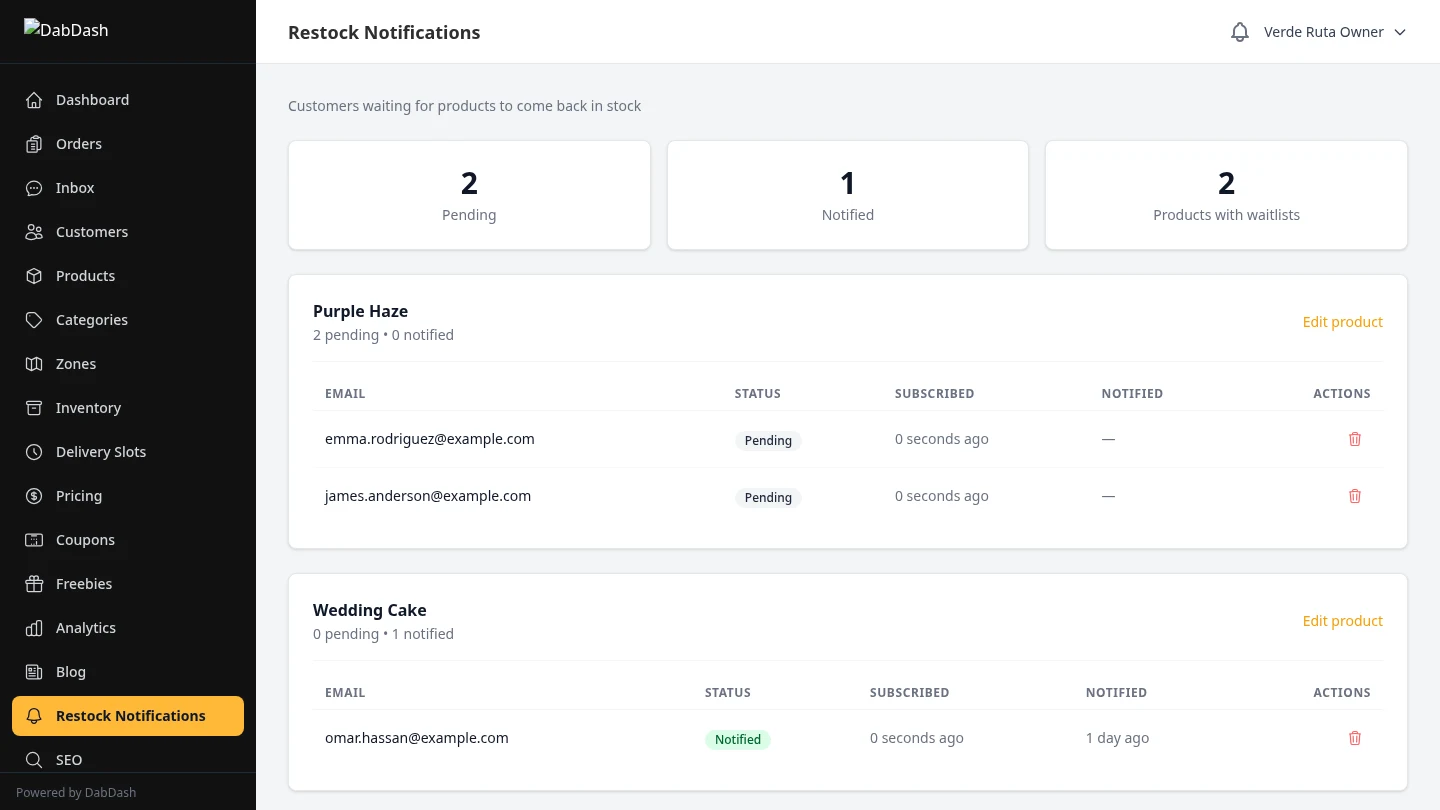Click the Products sidebar icon

tap(34, 275)
